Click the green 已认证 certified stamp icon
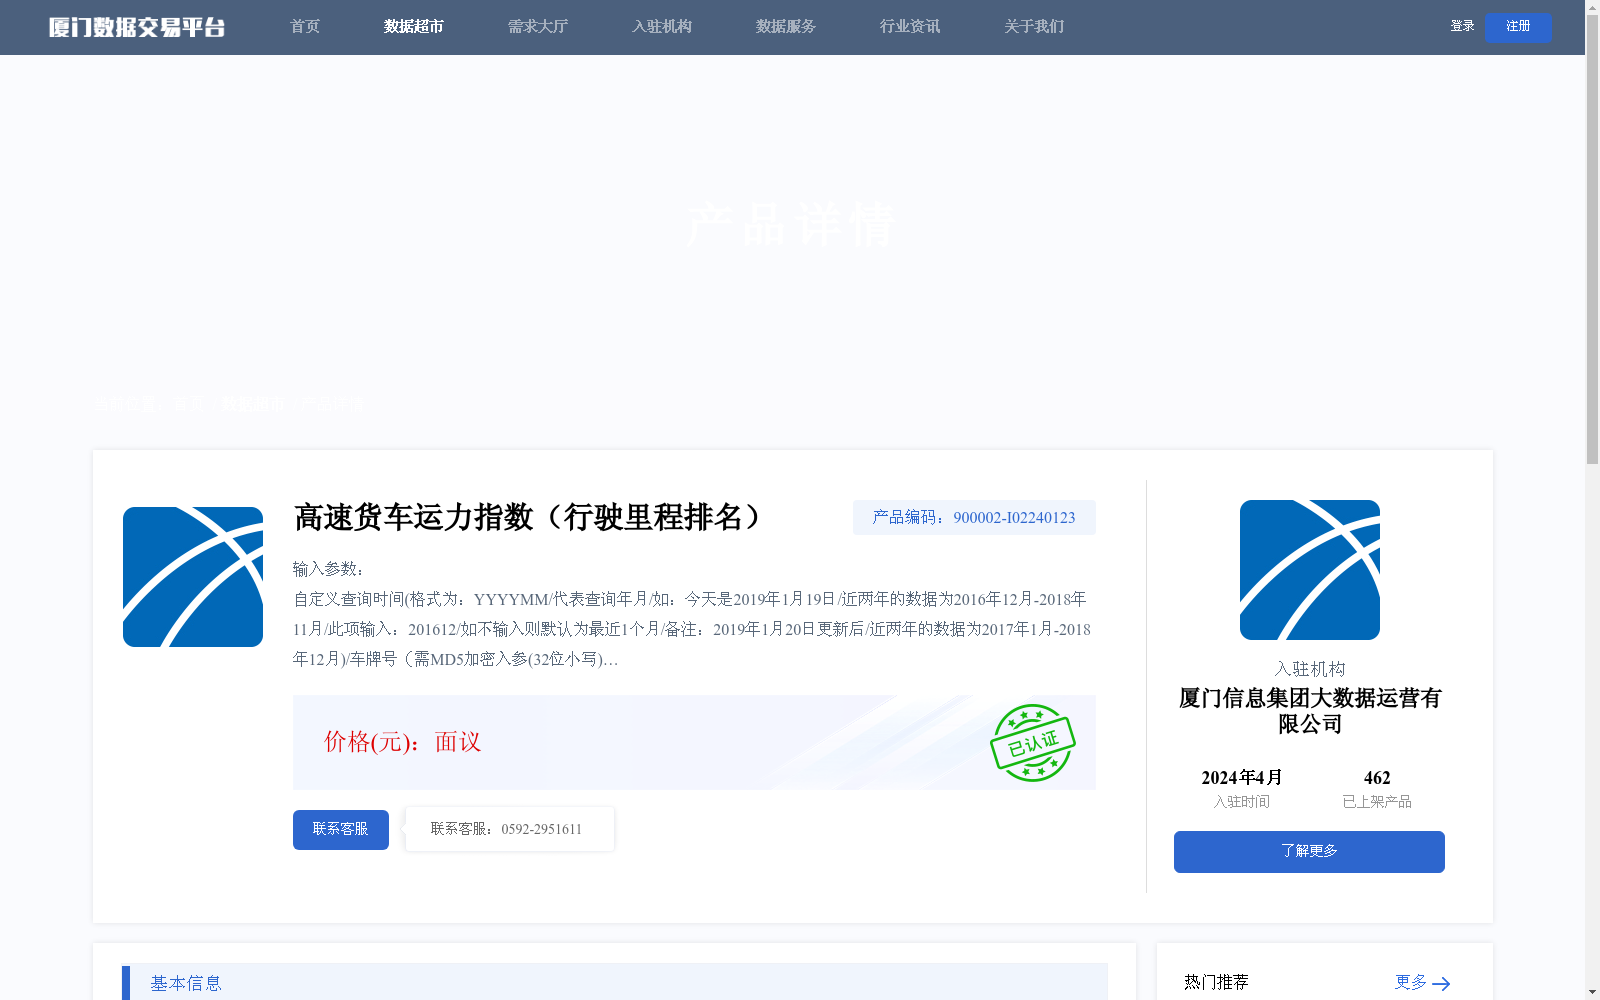Screen dimensions: 1600x1000 (x=1032, y=743)
